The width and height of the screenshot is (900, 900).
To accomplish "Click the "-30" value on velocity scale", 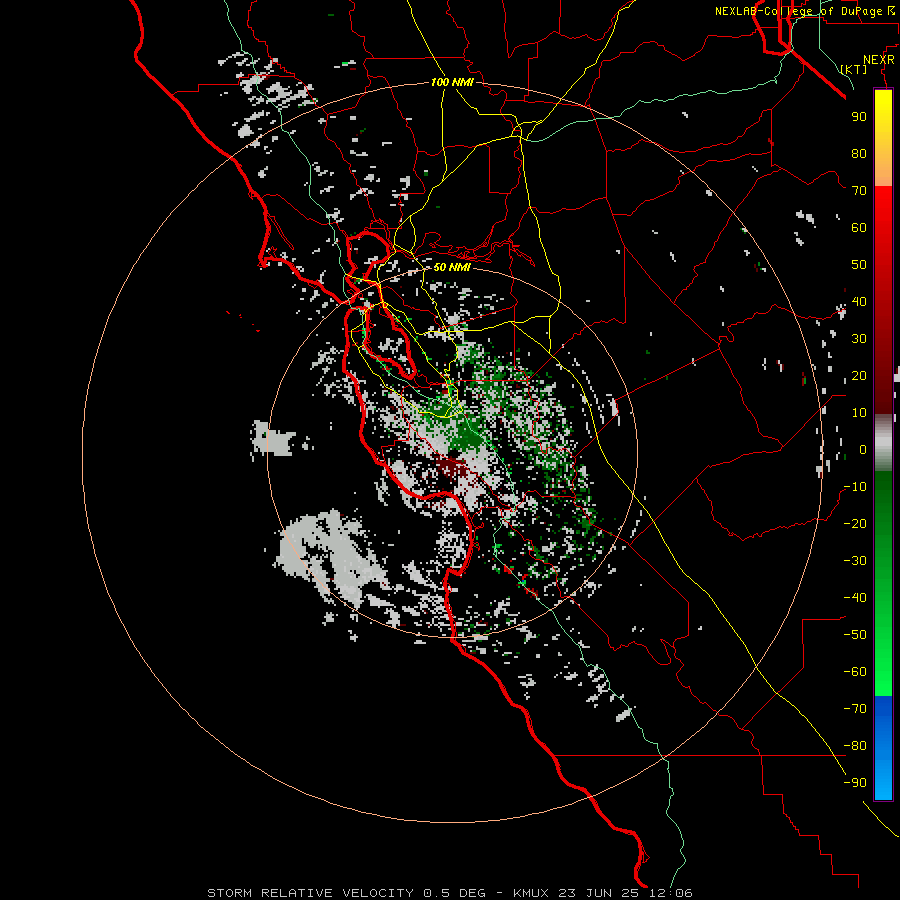I will [x=855, y=561].
